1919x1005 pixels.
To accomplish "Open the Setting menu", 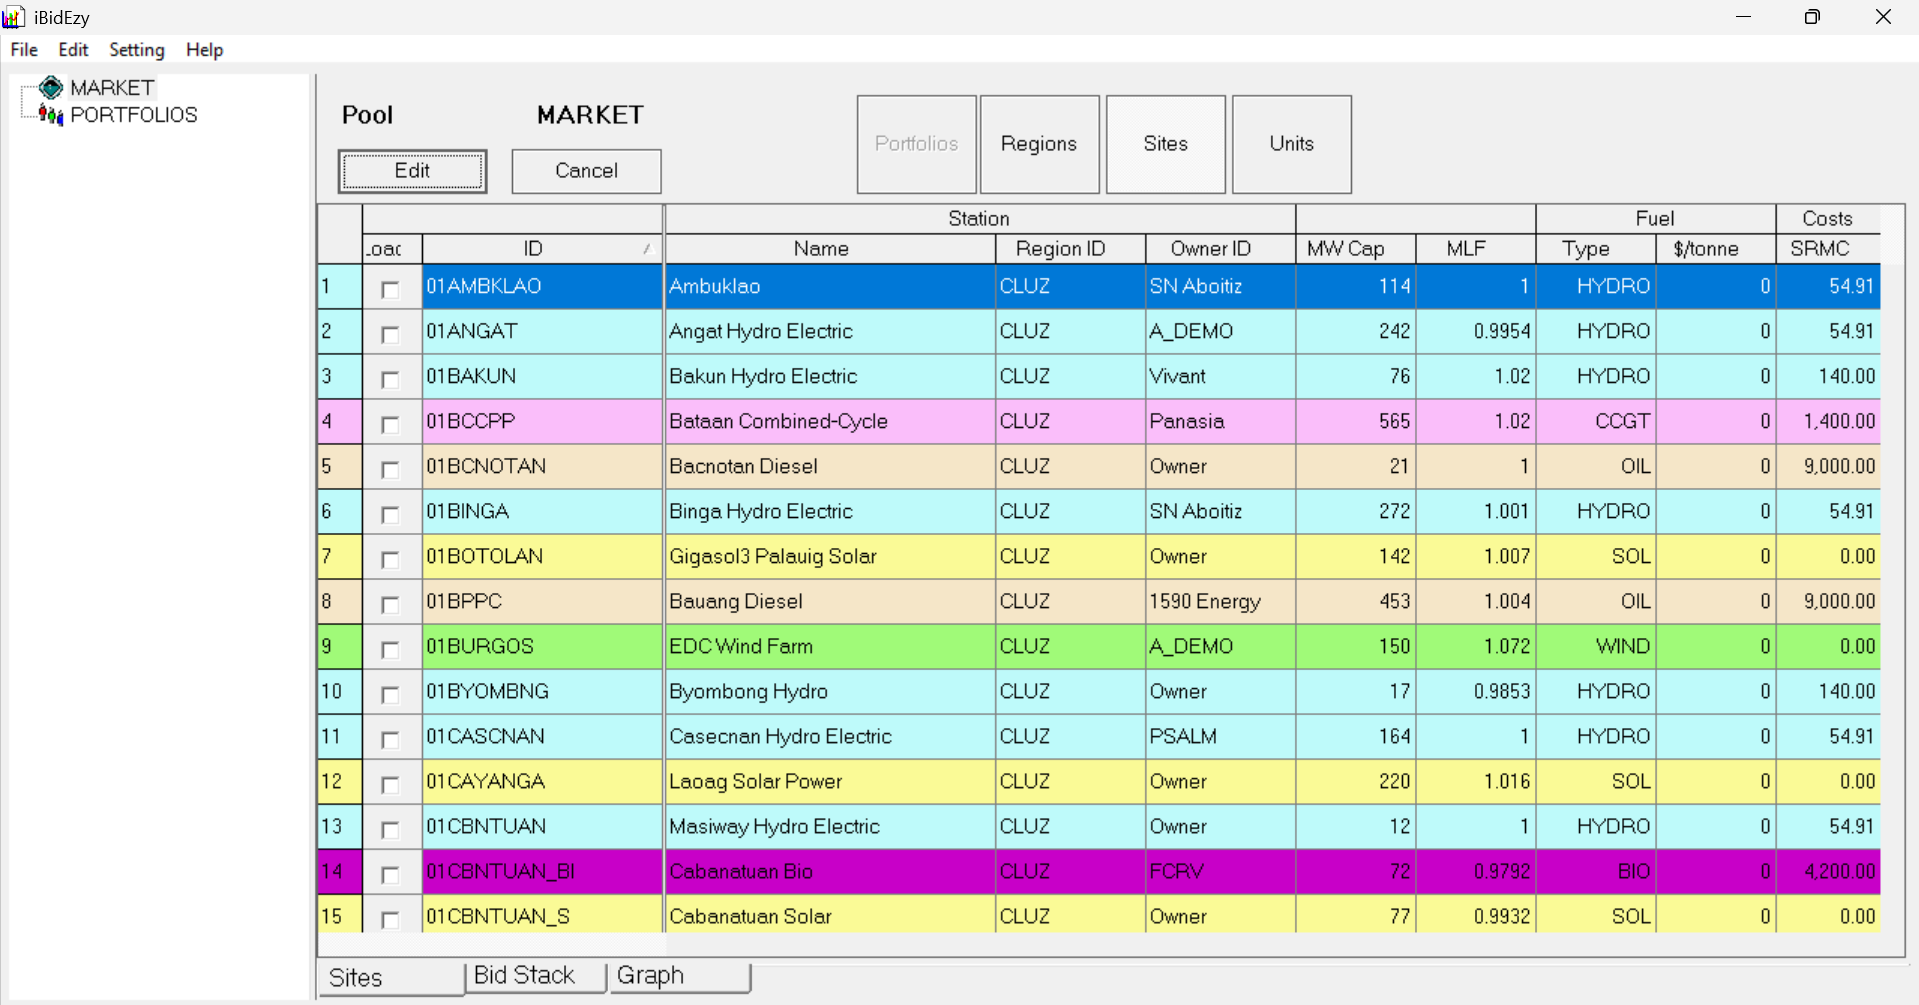I will click(x=136, y=50).
